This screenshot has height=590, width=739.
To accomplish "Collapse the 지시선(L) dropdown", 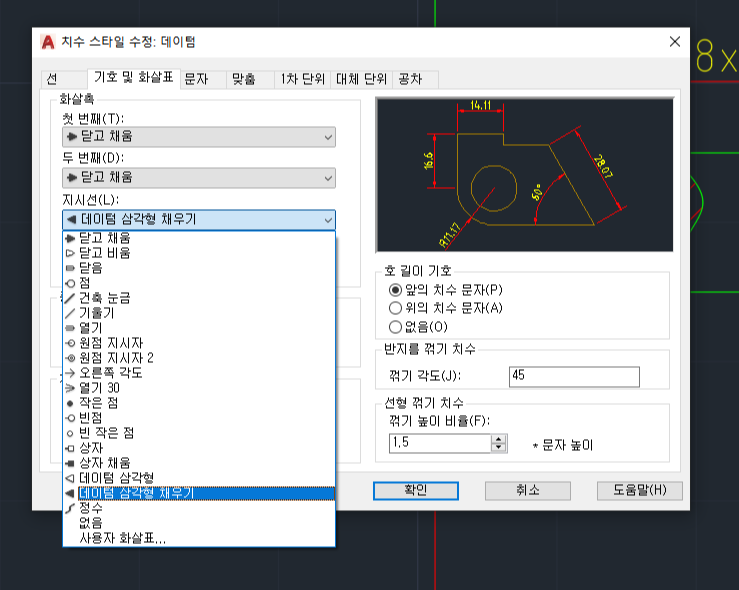I will pyautogui.click(x=199, y=220).
